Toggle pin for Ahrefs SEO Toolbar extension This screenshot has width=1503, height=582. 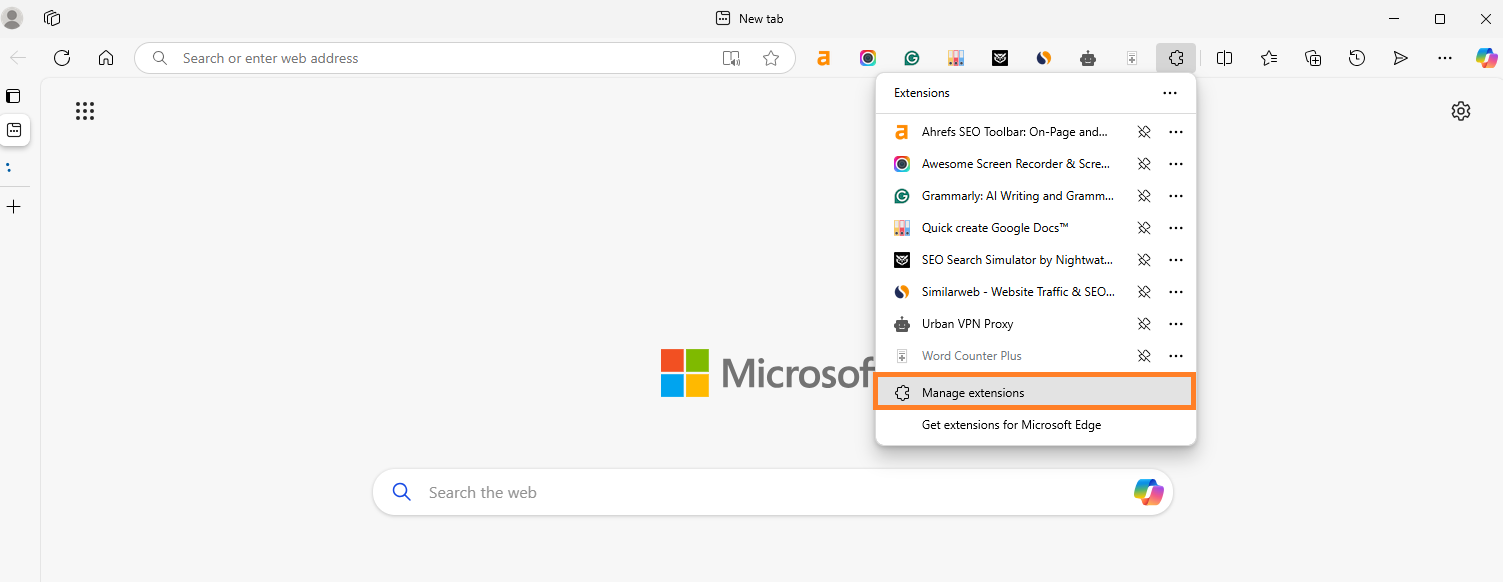tap(1144, 132)
